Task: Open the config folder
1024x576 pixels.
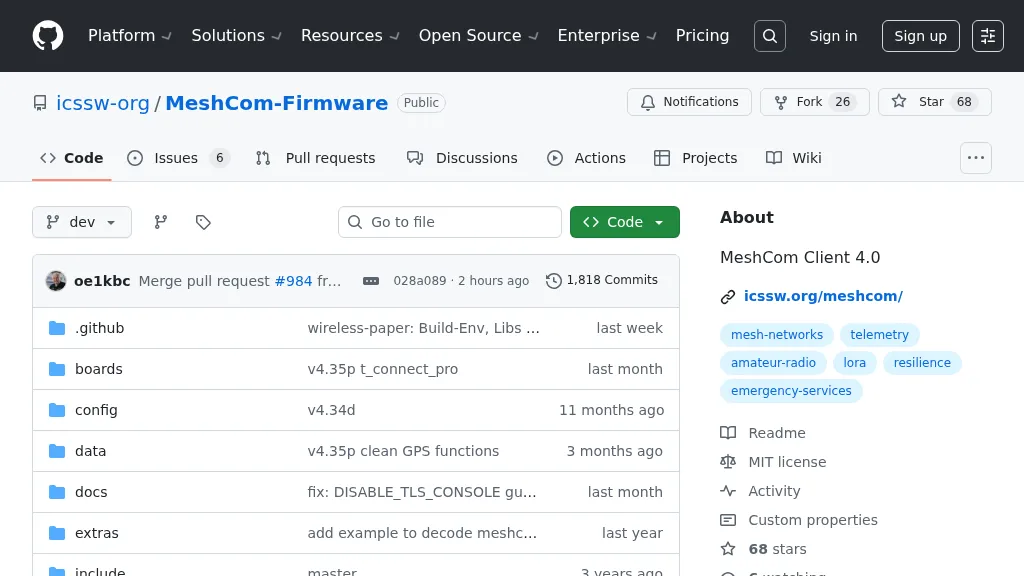Action: click(96, 410)
